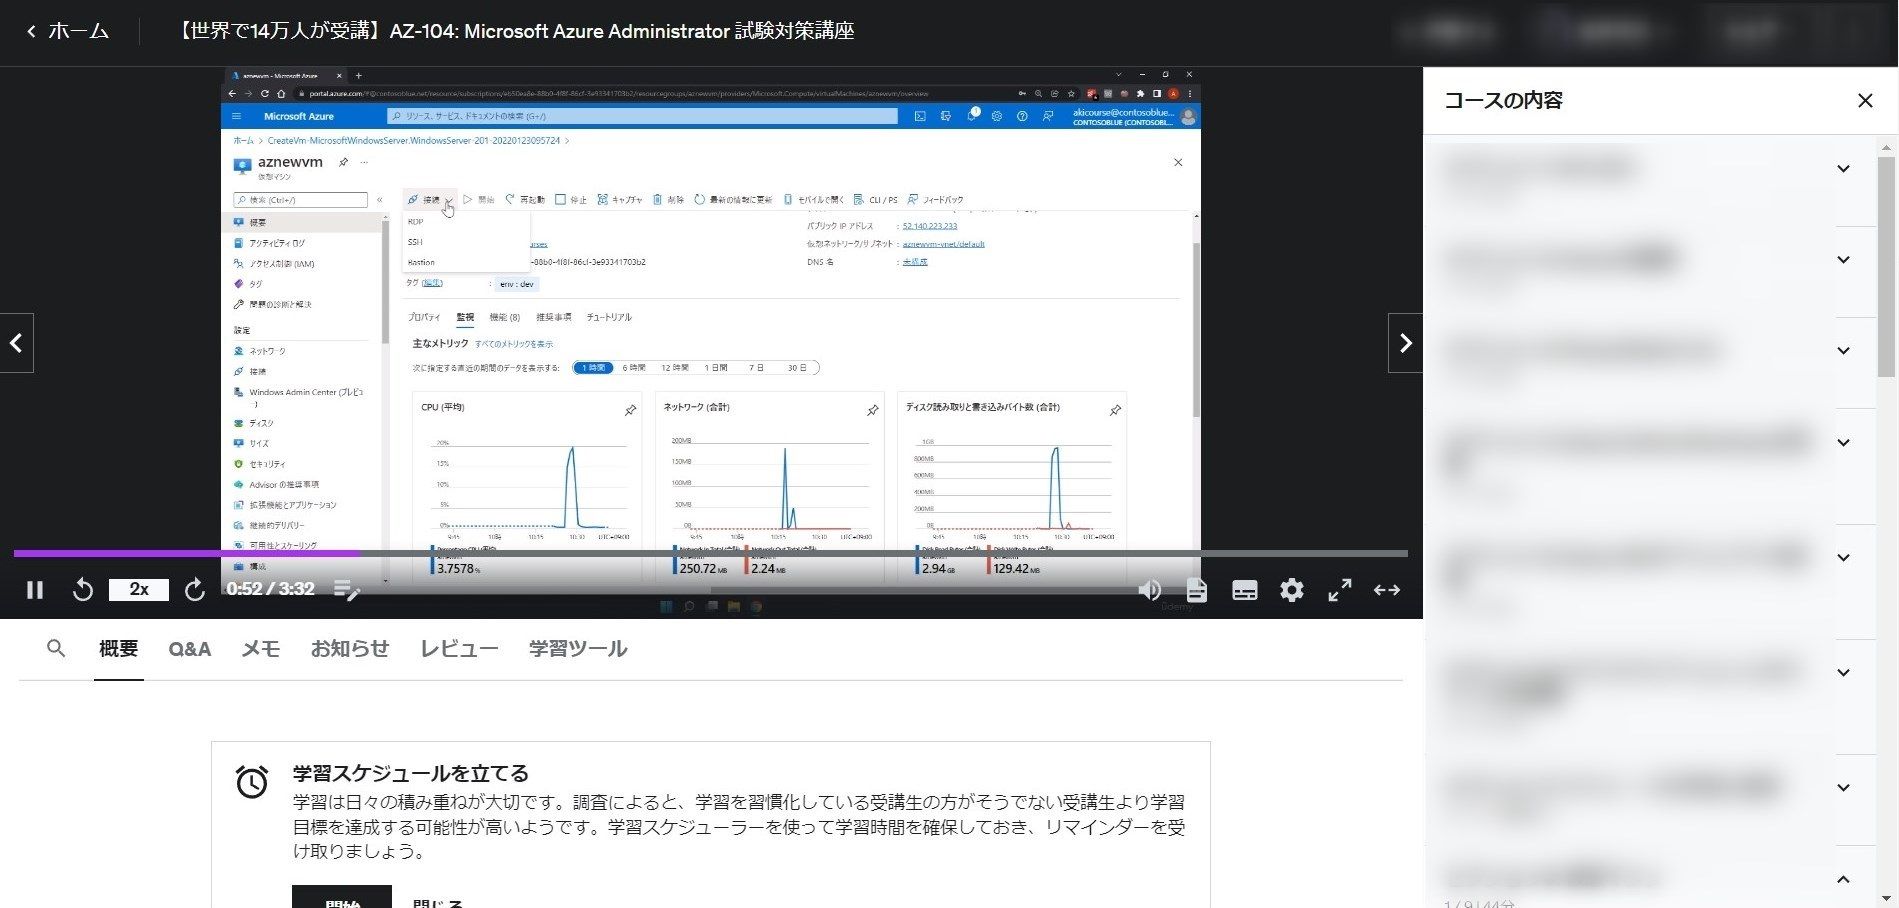Toggle expanded view arrows icon
Viewport: 1899px width, 908px height.
pos(1387,590)
